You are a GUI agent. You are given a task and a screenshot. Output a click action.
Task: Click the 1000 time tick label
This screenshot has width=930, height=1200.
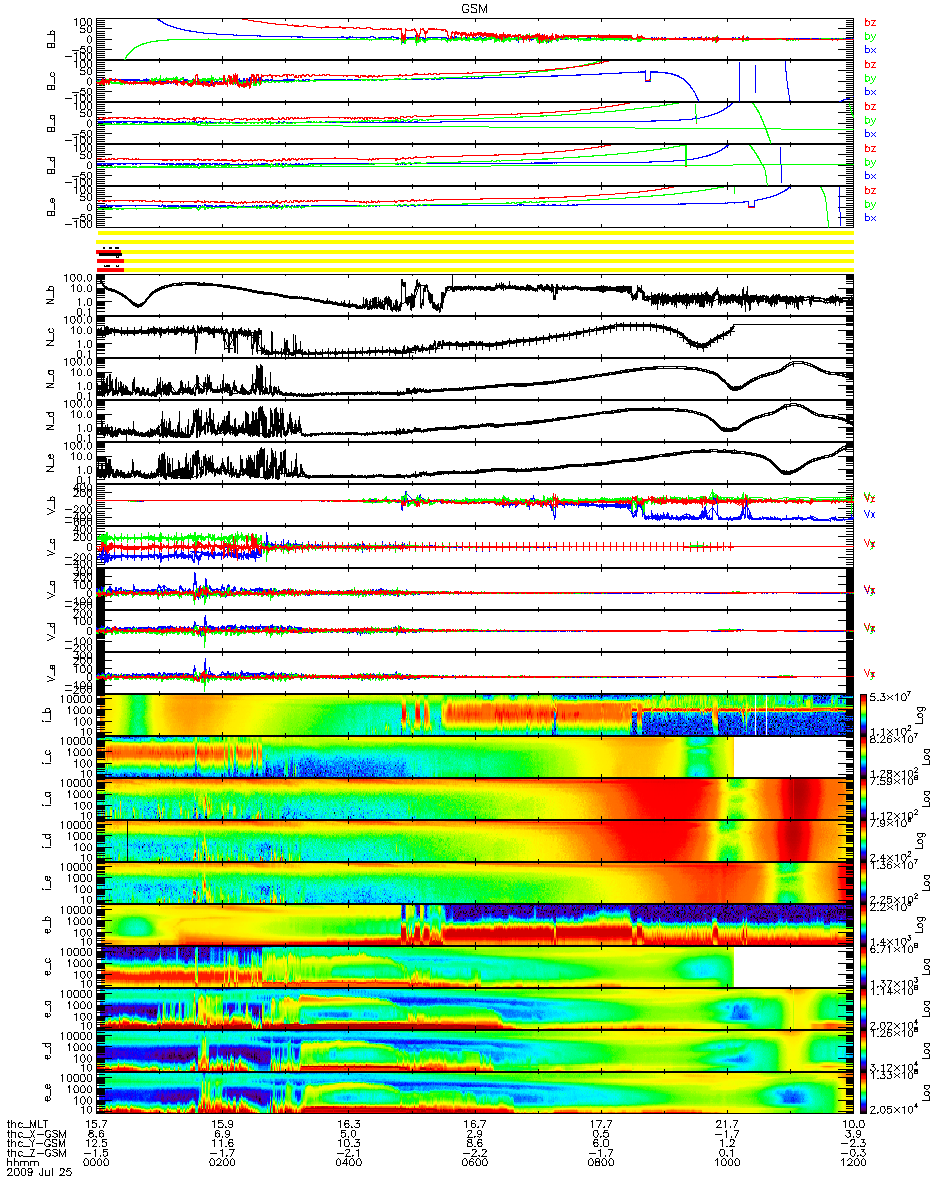726,1160
